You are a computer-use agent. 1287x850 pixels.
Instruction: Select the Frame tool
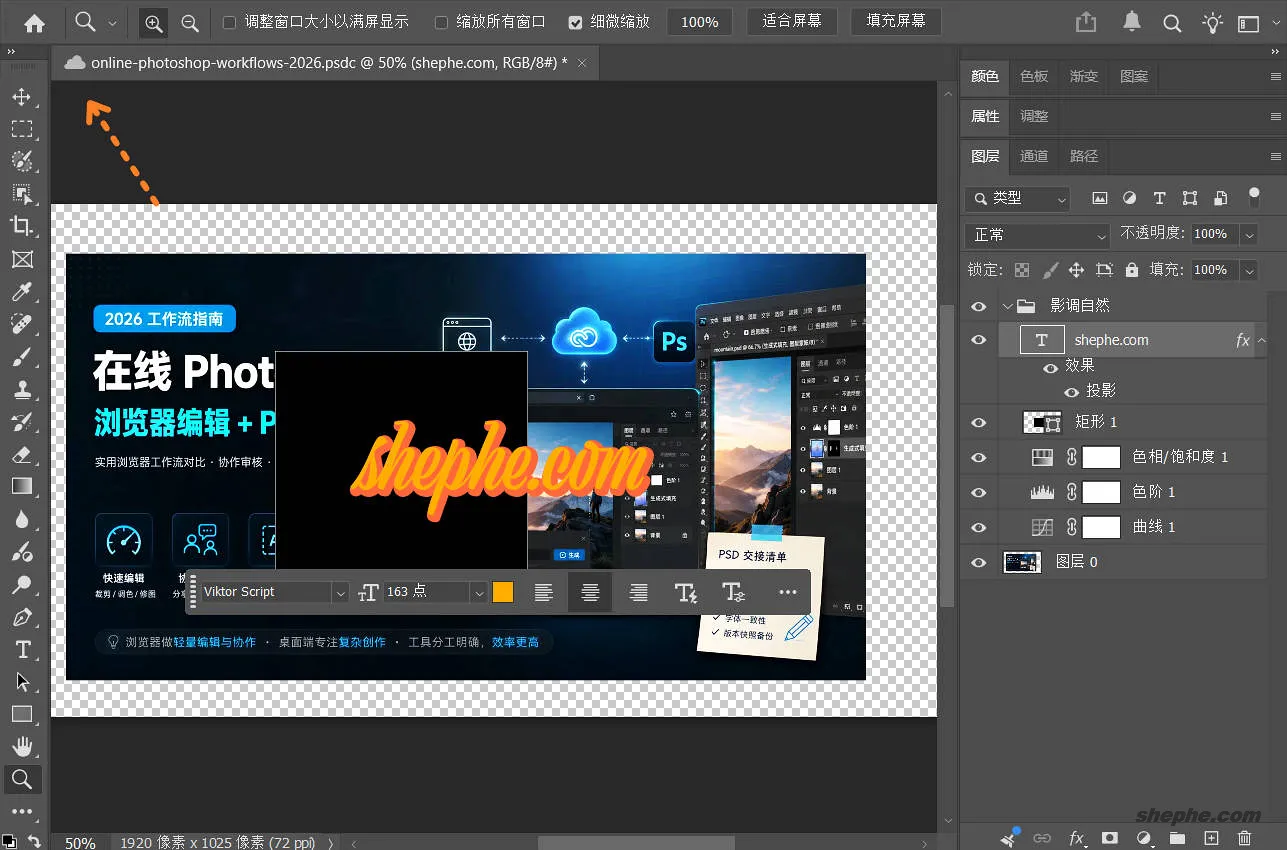pyautogui.click(x=21, y=259)
